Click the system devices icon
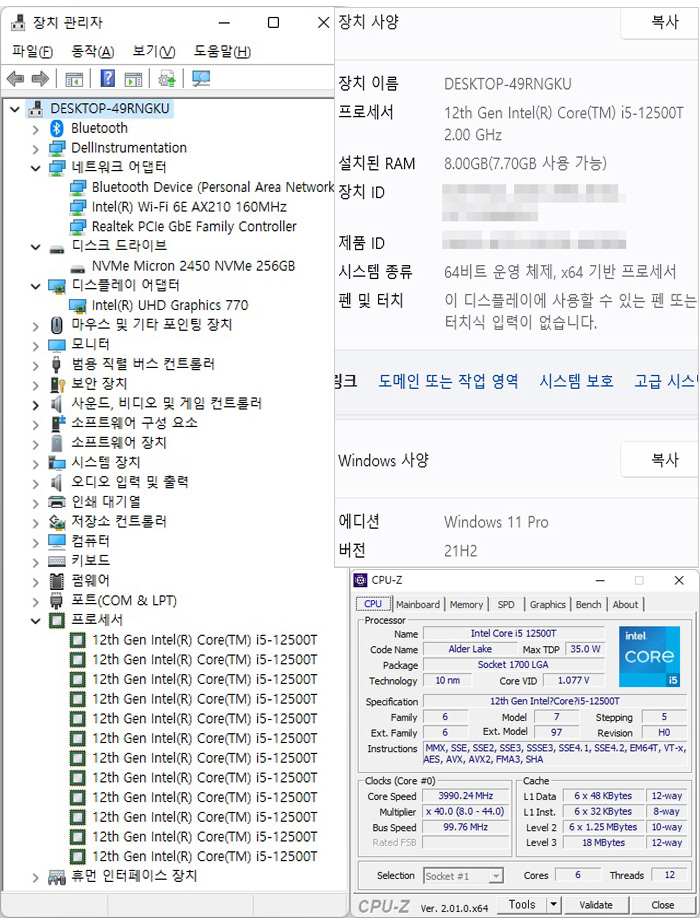Screen dimensions: 700x921 click(57, 463)
